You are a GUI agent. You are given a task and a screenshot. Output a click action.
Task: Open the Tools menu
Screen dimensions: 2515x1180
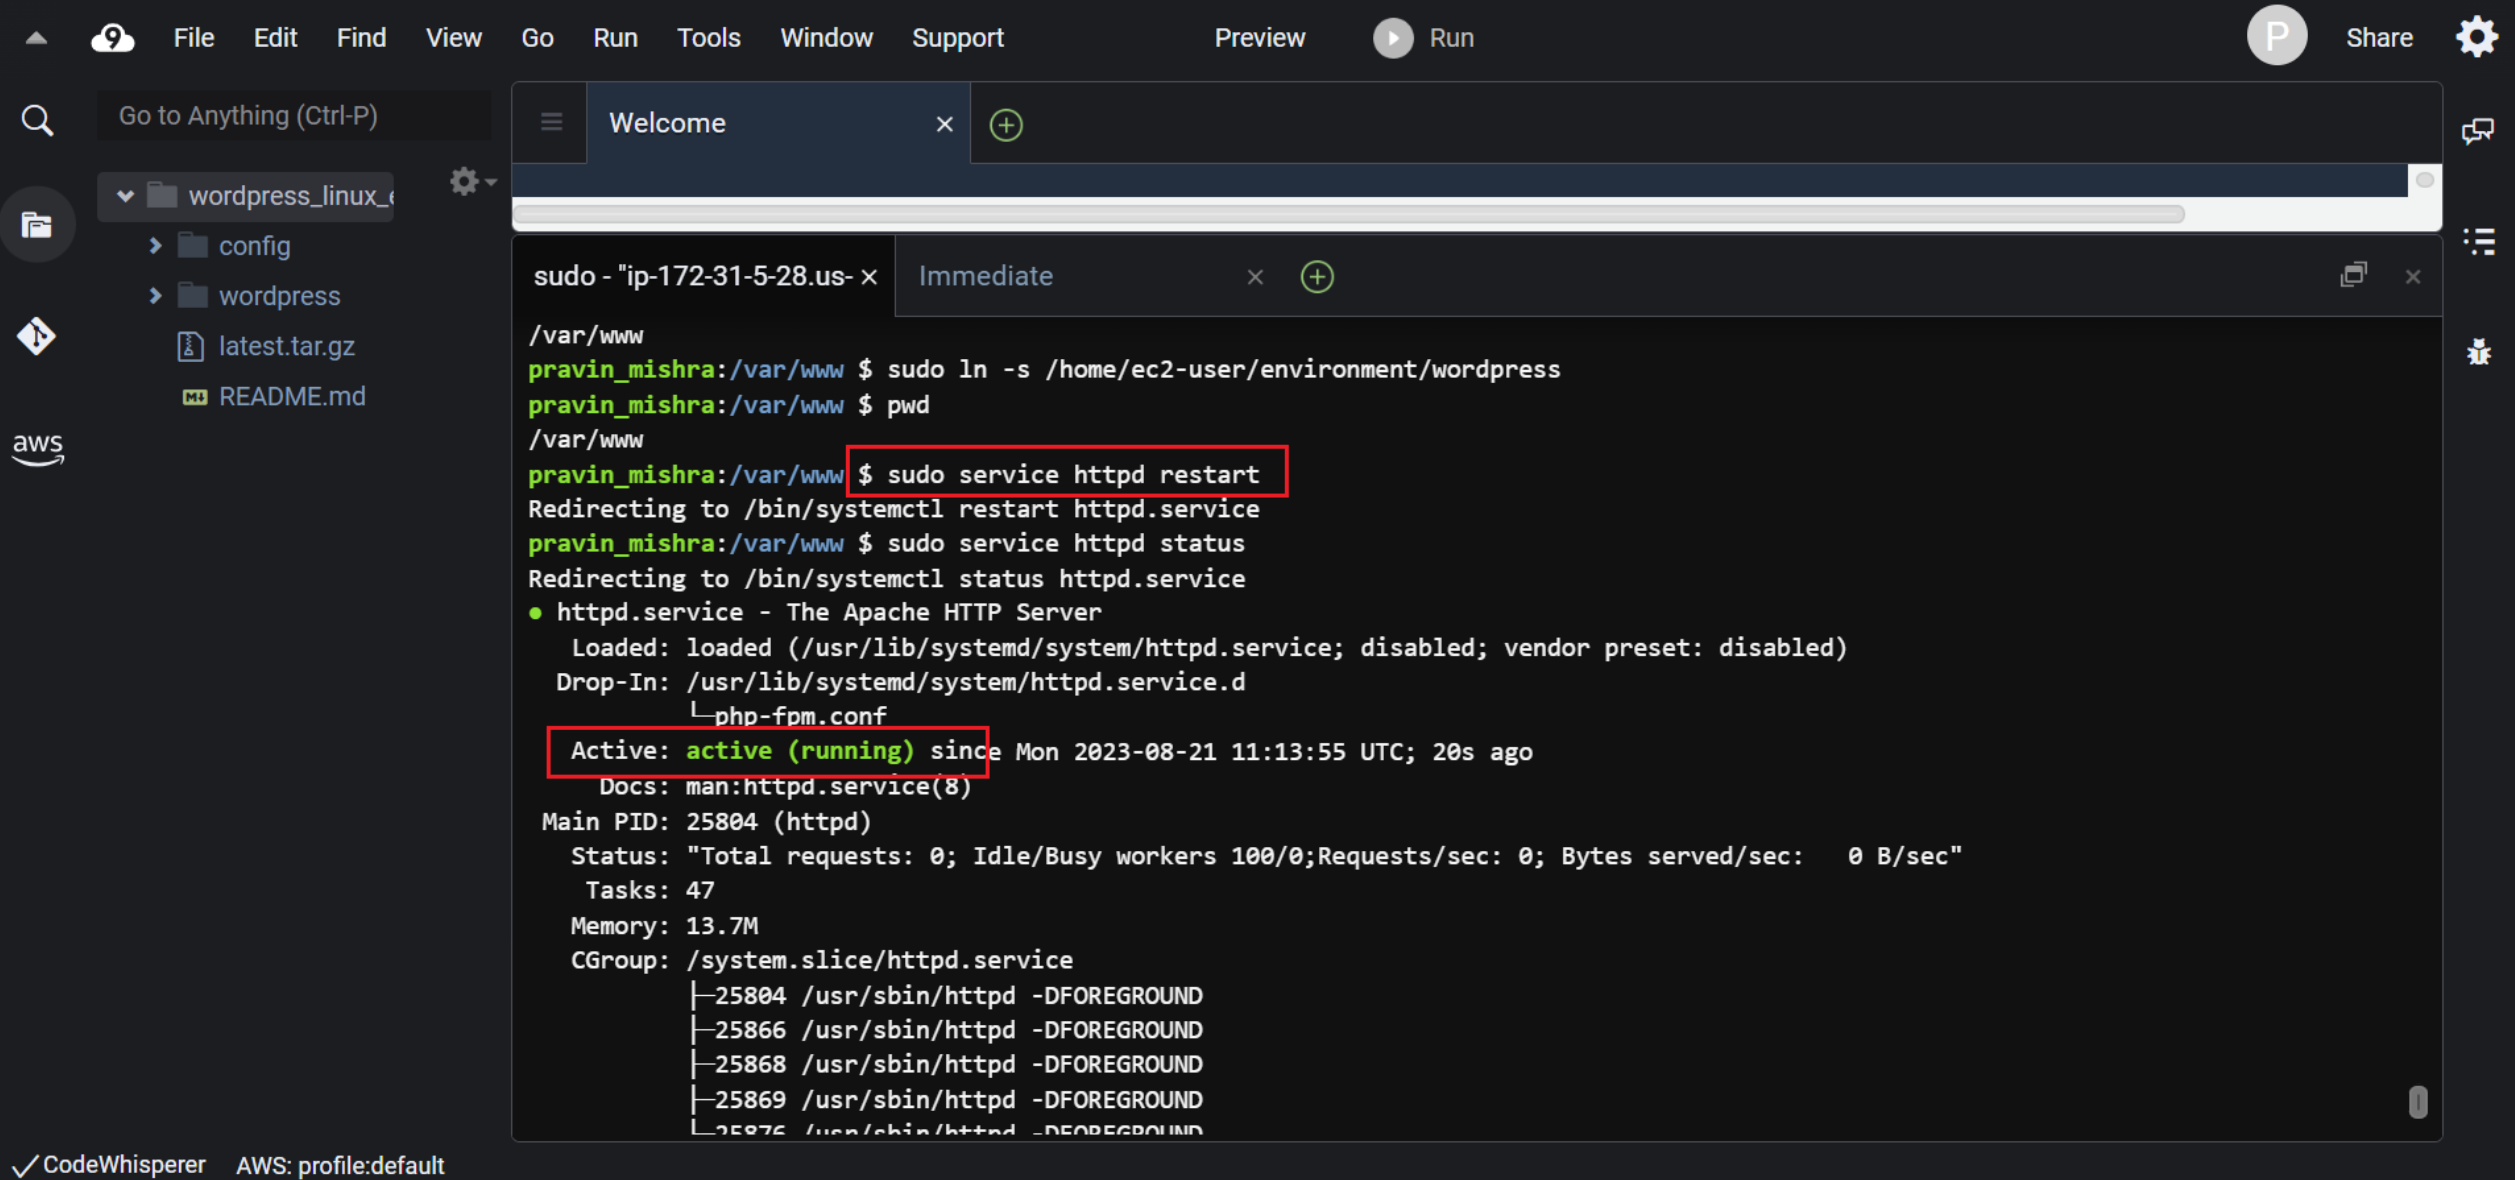click(708, 38)
